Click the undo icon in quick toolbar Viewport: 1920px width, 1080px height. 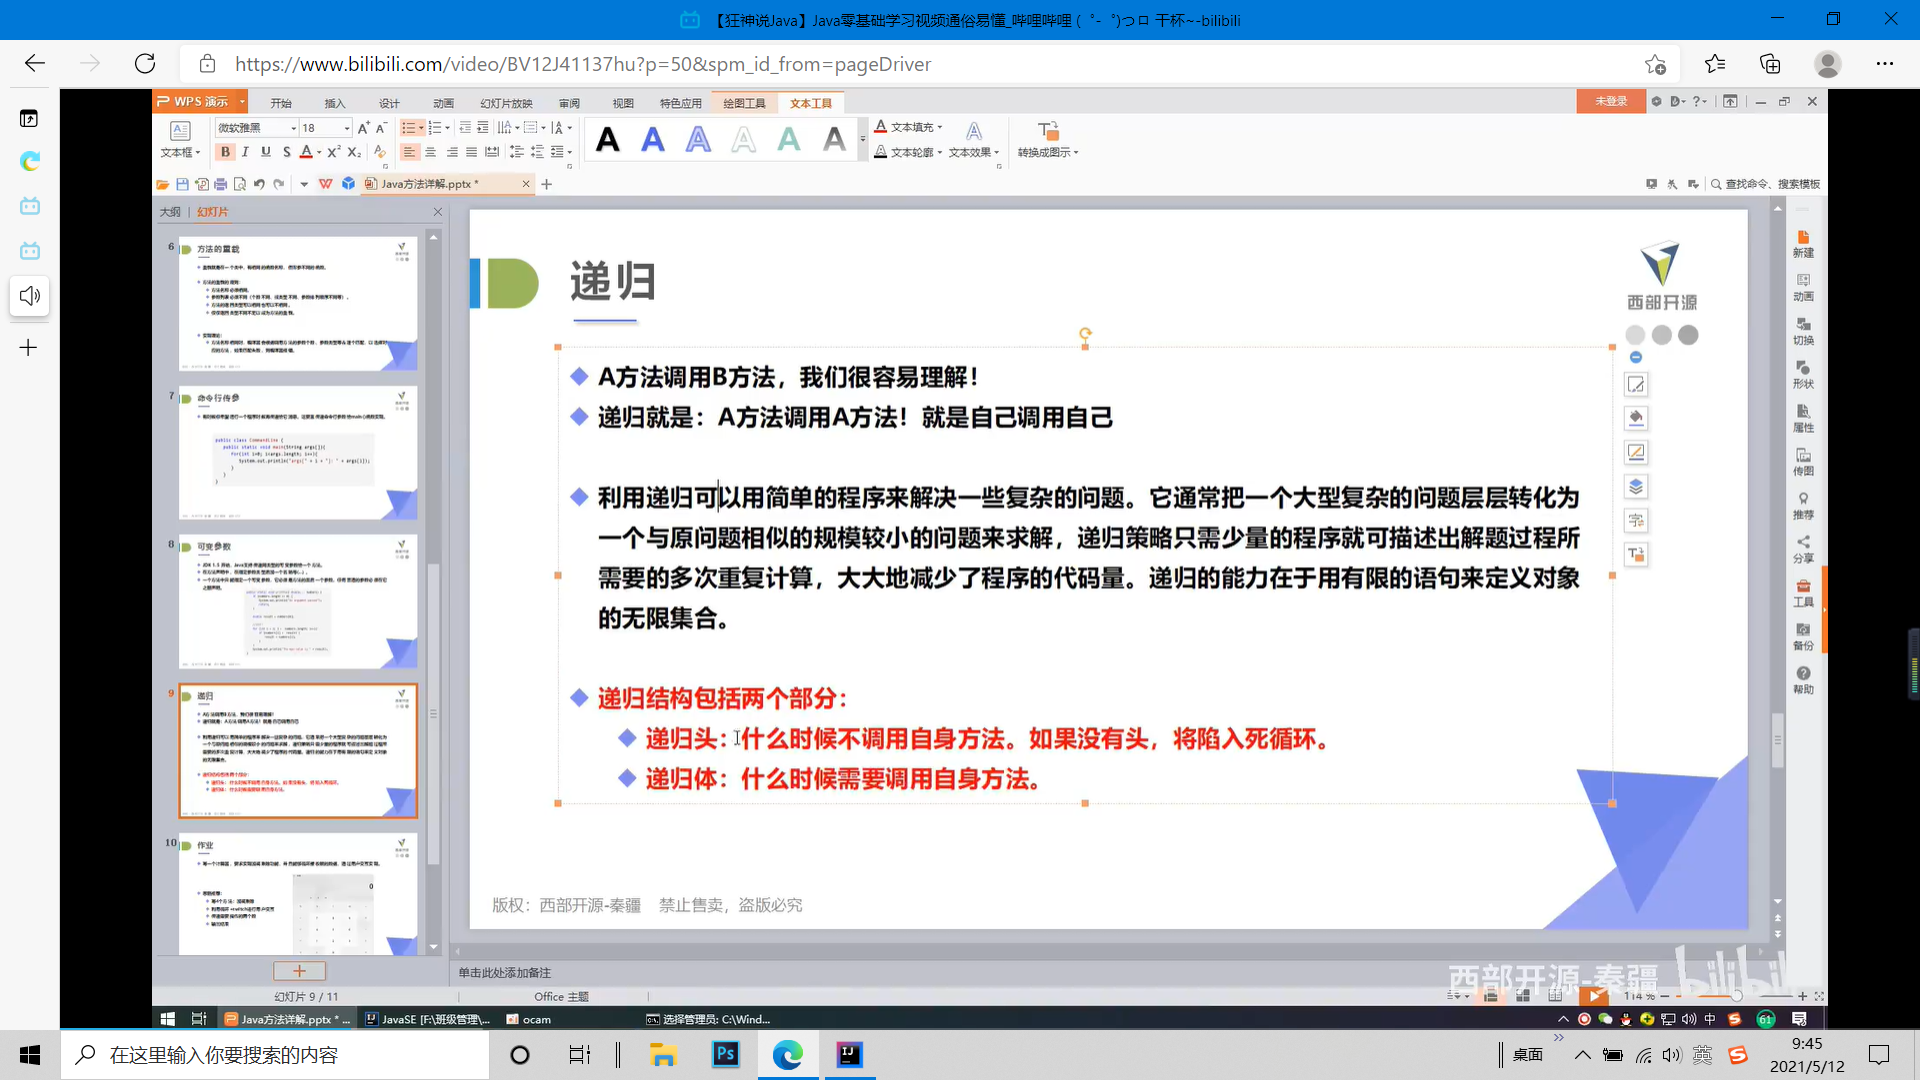(x=259, y=184)
